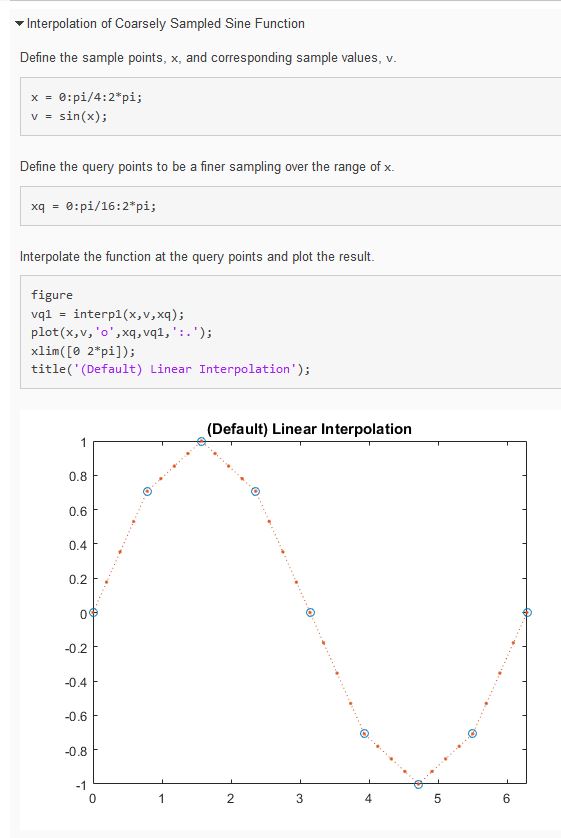Image resolution: width=561 pixels, height=838 pixels.
Task: Click the code line 'v = sin(x);'
Action: click(x=69, y=116)
